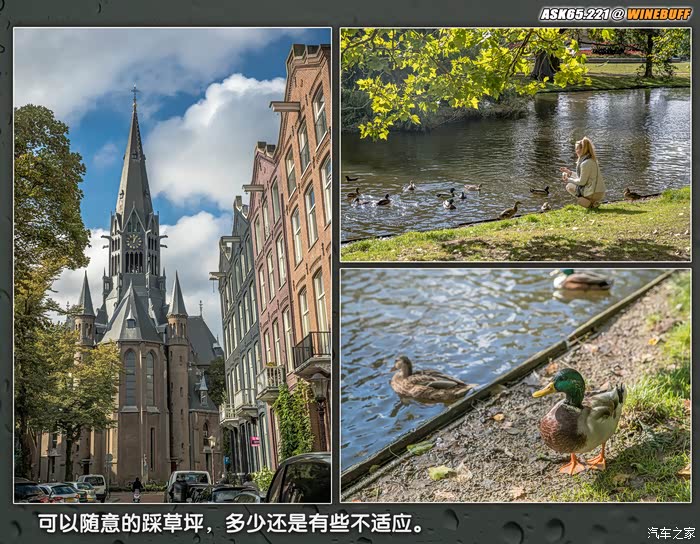
Task: Click the Chinese caption text below the photos
Action: click(230, 523)
